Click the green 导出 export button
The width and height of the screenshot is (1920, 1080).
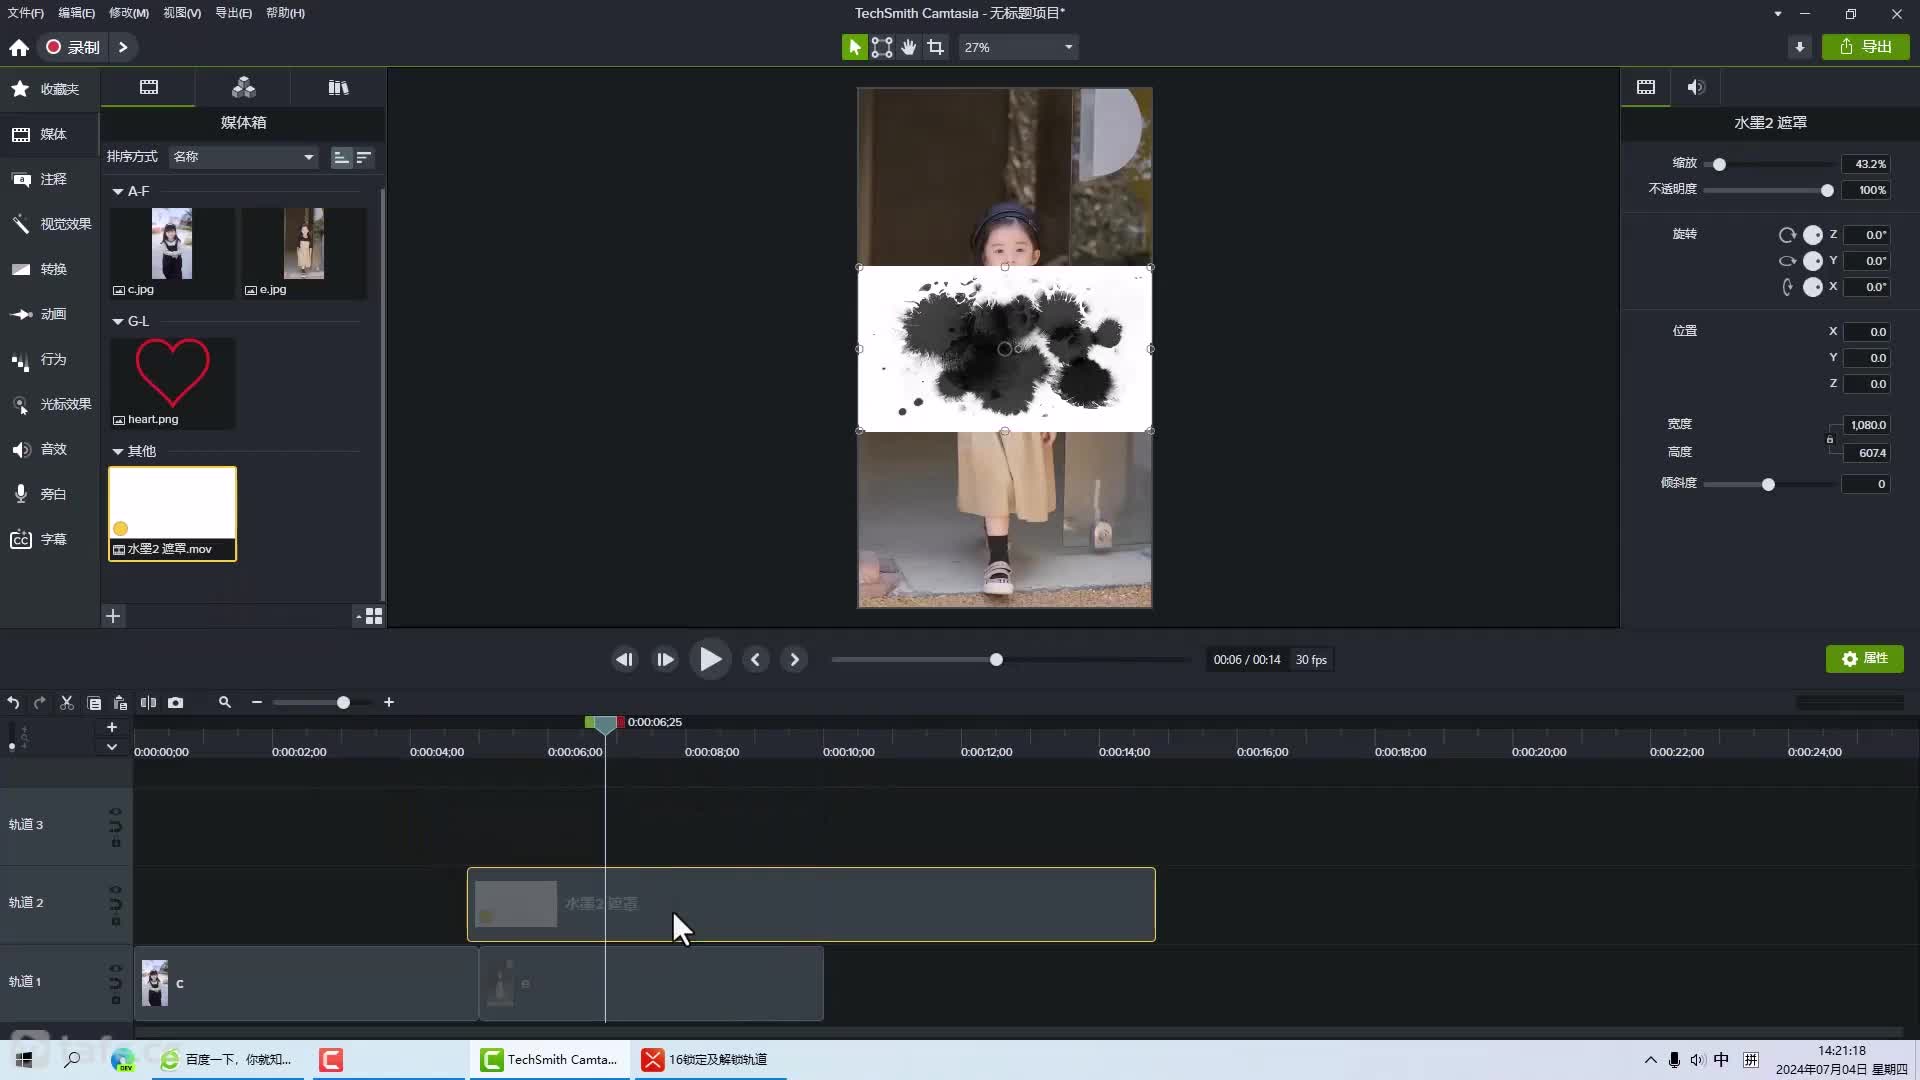(x=1866, y=47)
